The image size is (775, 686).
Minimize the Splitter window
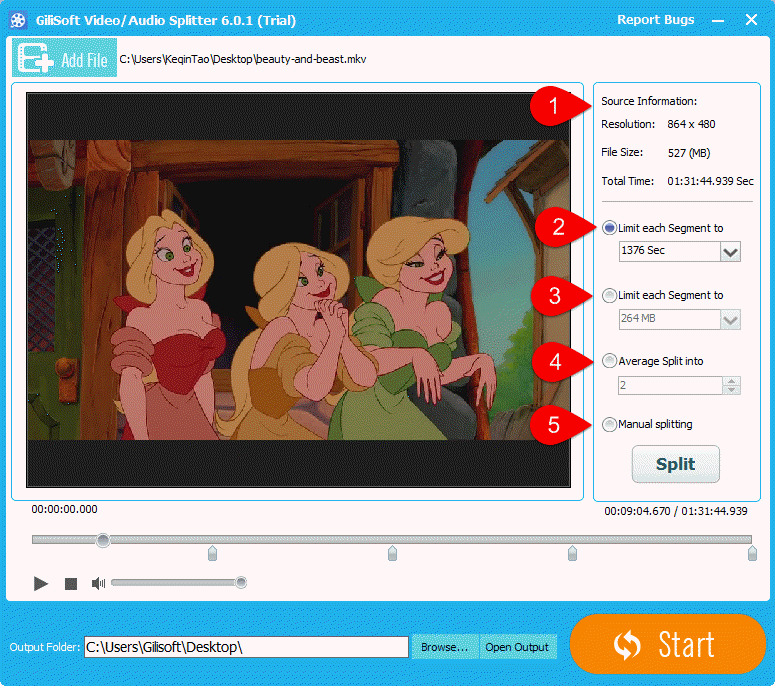click(x=718, y=21)
